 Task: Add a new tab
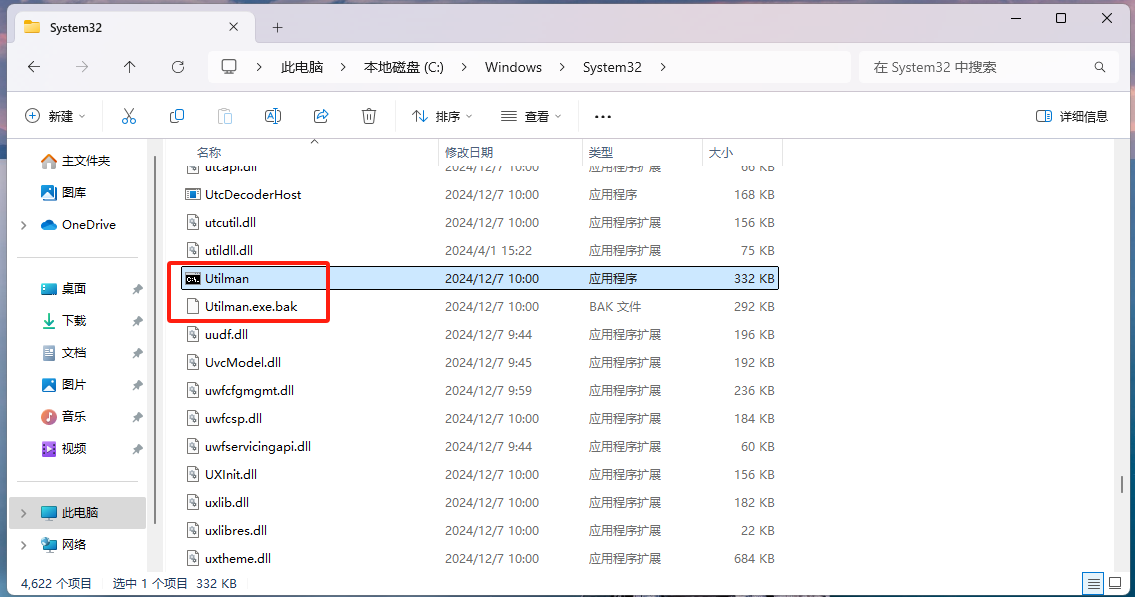click(x=277, y=27)
